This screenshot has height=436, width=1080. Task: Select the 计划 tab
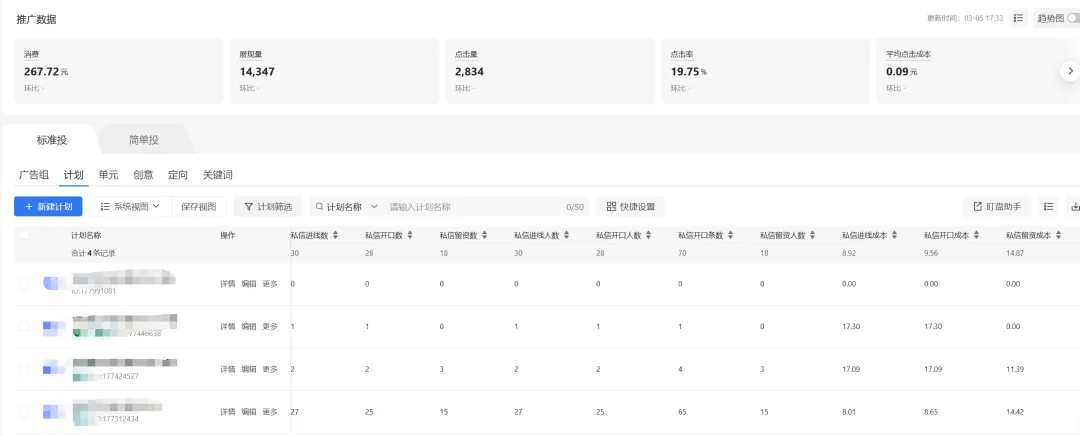coord(74,175)
